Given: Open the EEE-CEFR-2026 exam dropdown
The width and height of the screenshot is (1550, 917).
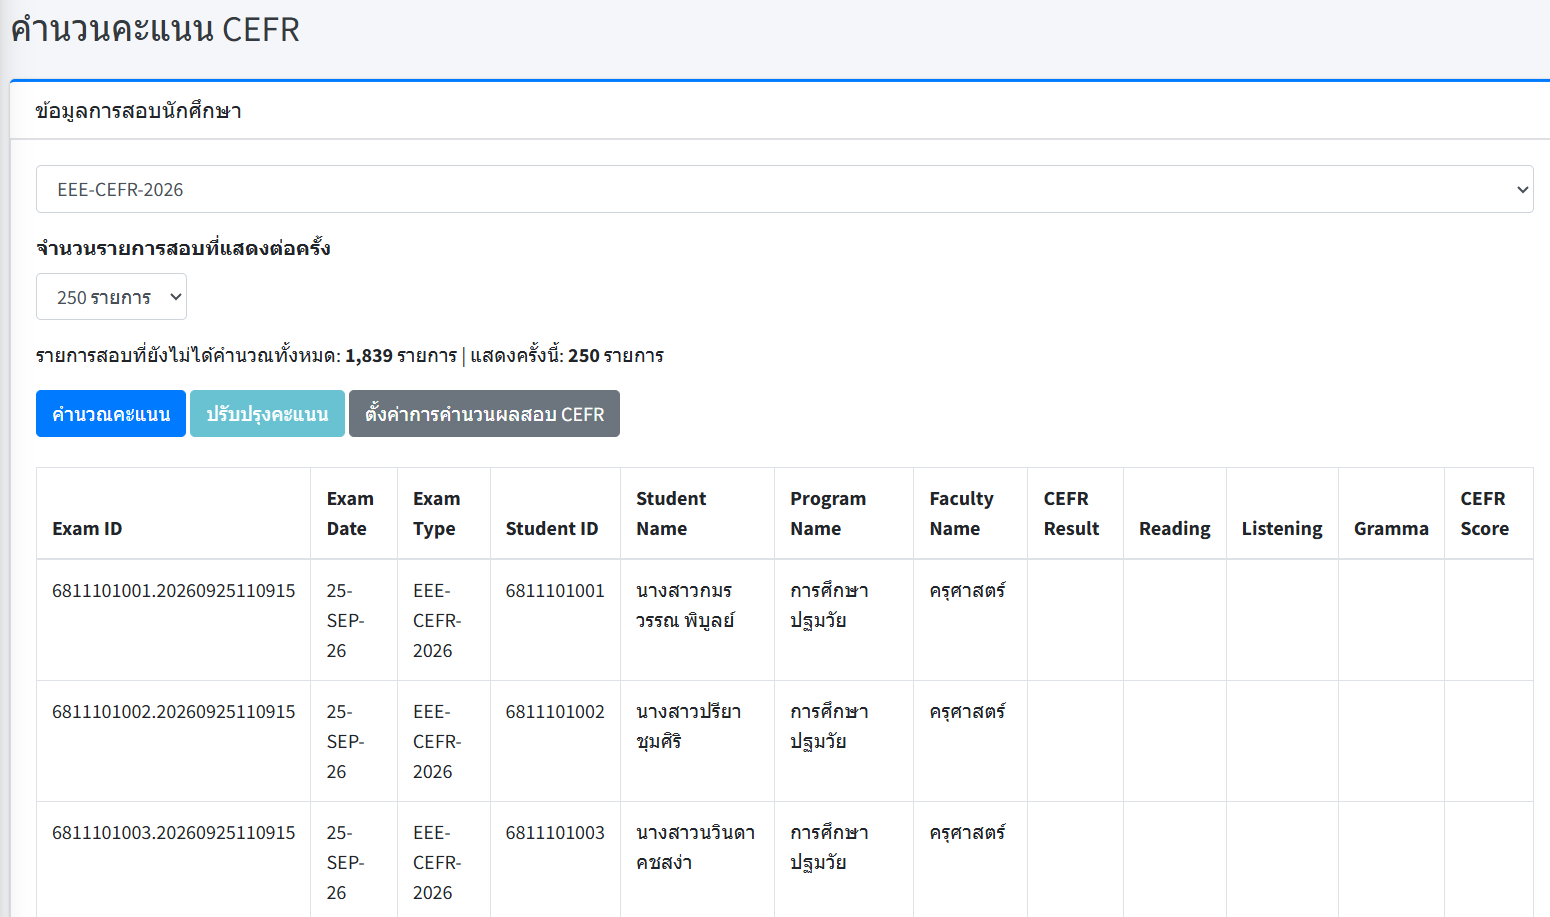Looking at the screenshot, I should coord(784,189).
